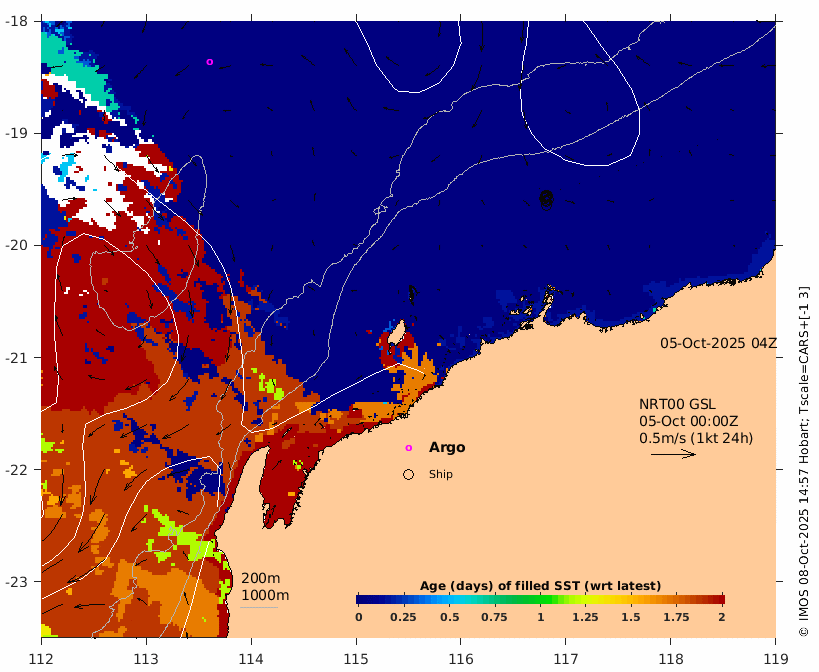This screenshot has height=672, width=819.
Task: Click the '05-Oct-2025 04Z' date stamp
Action: [718, 343]
